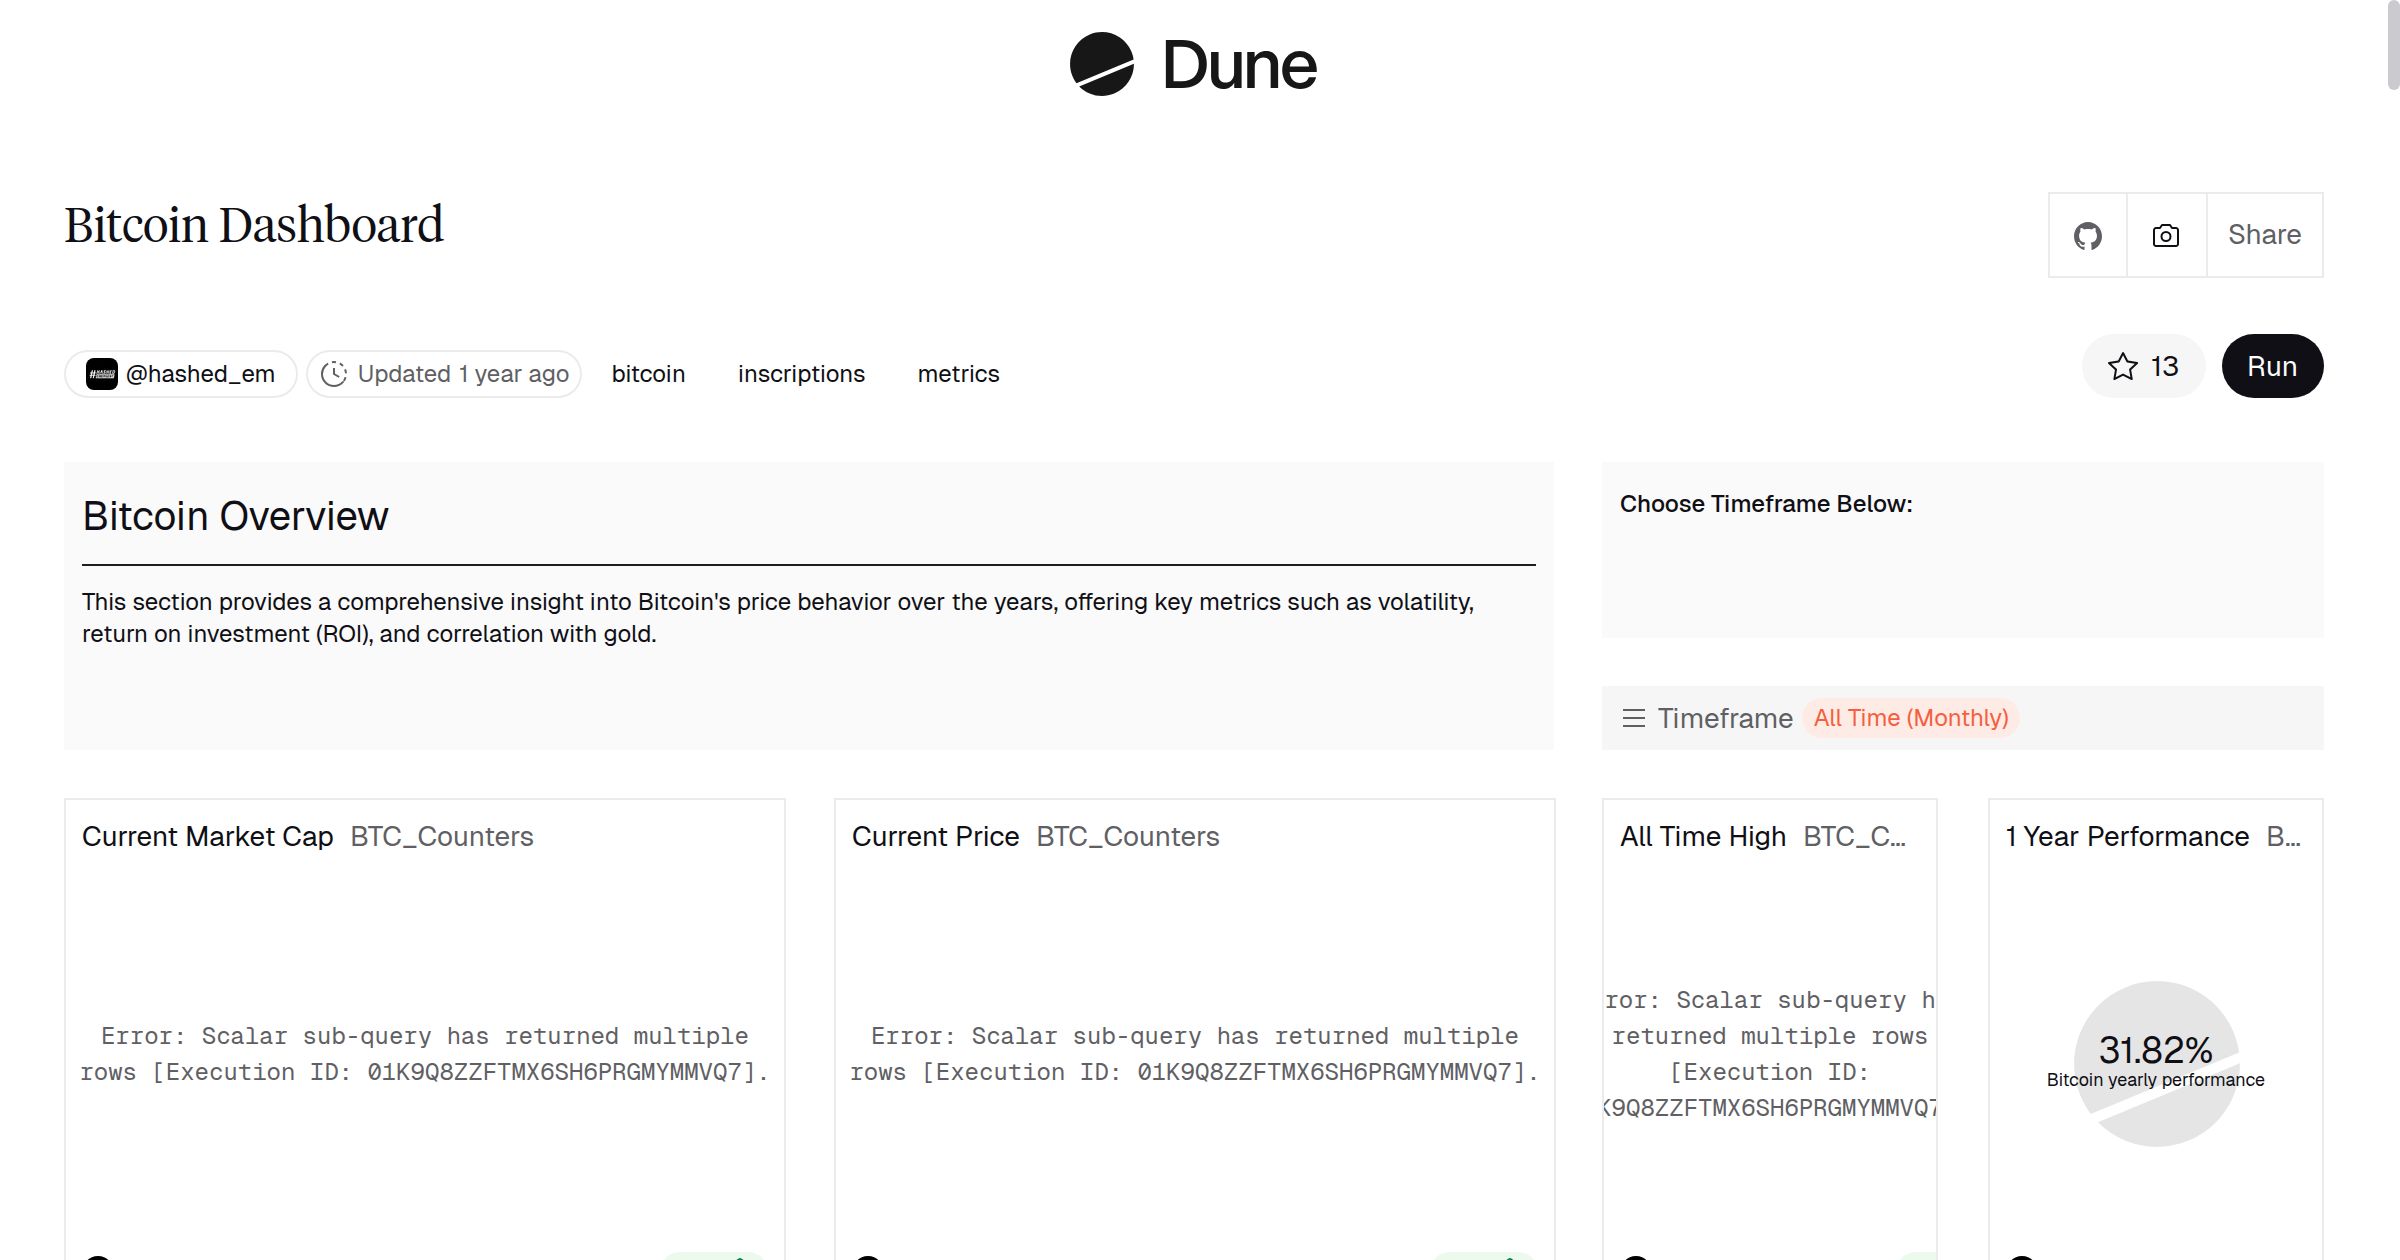Open the Current Price query title

935,837
